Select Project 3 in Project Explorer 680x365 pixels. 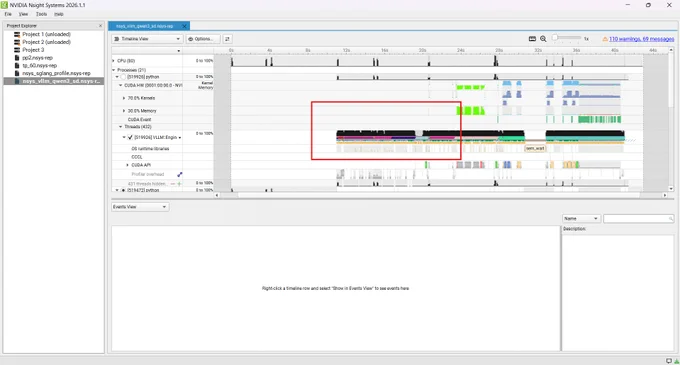click(33, 50)
